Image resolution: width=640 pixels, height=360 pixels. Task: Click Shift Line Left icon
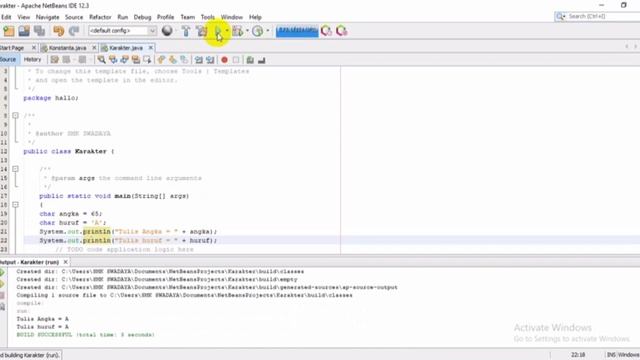pyautogui.click(x=199, y=60)
